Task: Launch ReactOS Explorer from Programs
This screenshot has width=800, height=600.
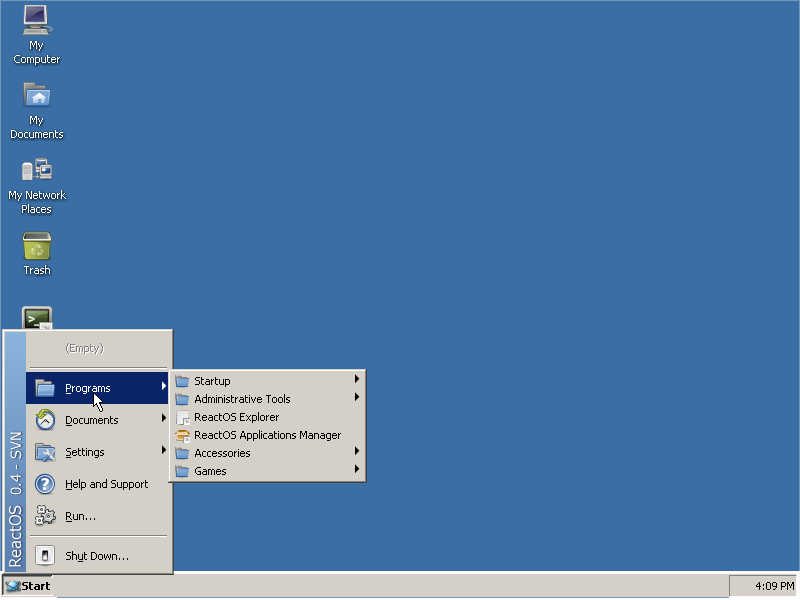Action: [268, 417]
